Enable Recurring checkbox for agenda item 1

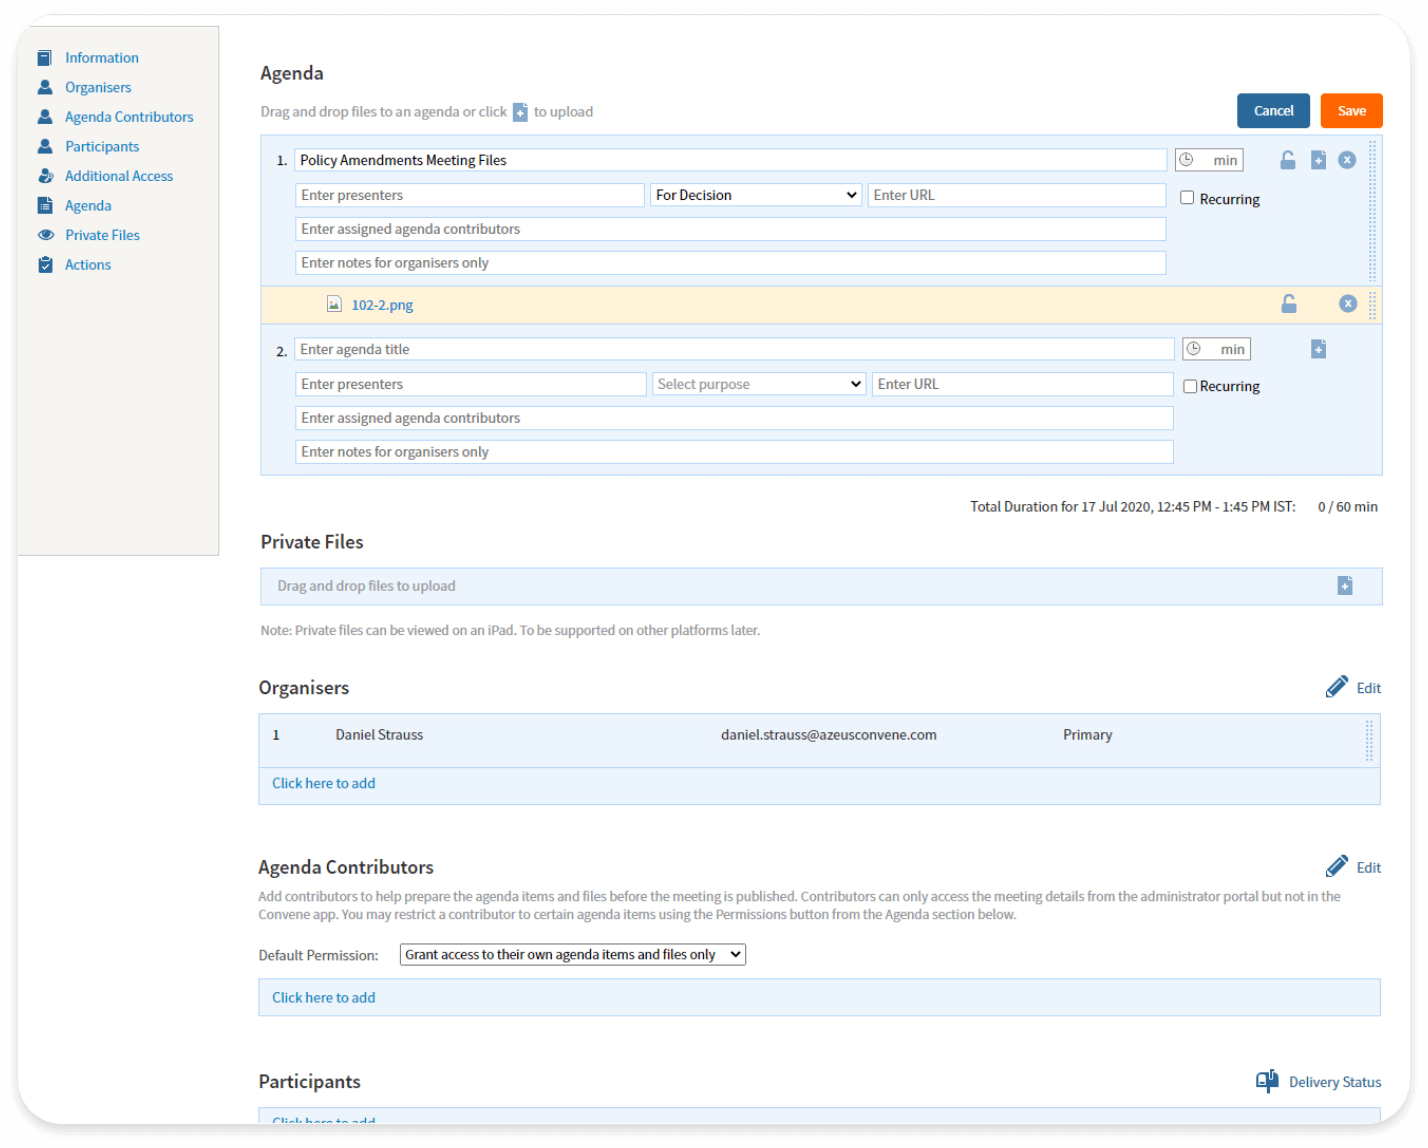point(1187,198)
